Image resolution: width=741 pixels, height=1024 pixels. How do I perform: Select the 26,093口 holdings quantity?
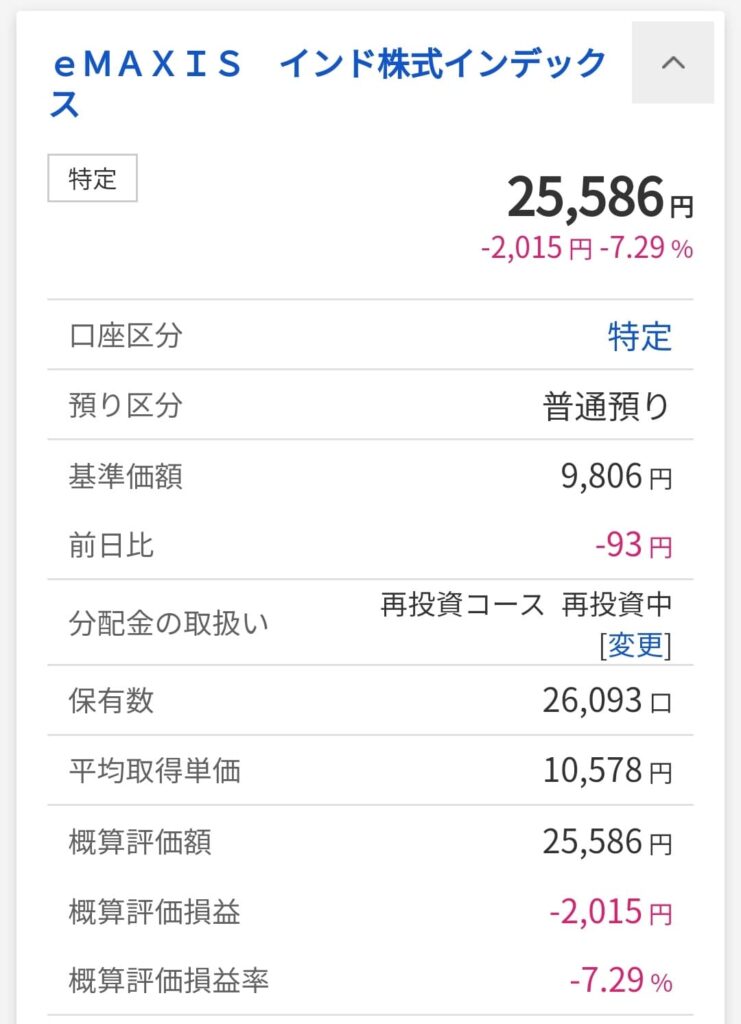pyautogui.click(x=607, y=701)
